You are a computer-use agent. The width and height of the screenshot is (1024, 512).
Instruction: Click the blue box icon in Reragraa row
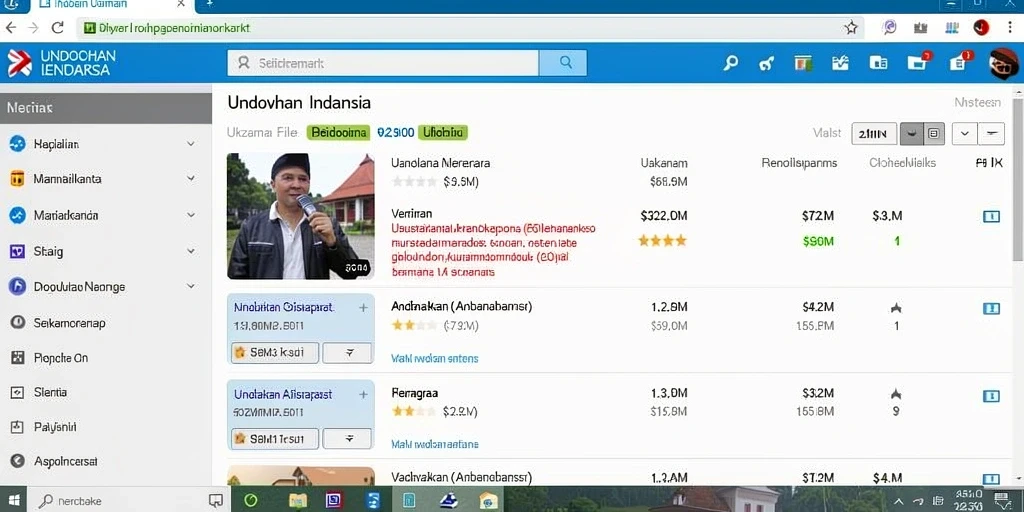pos(991,396)
